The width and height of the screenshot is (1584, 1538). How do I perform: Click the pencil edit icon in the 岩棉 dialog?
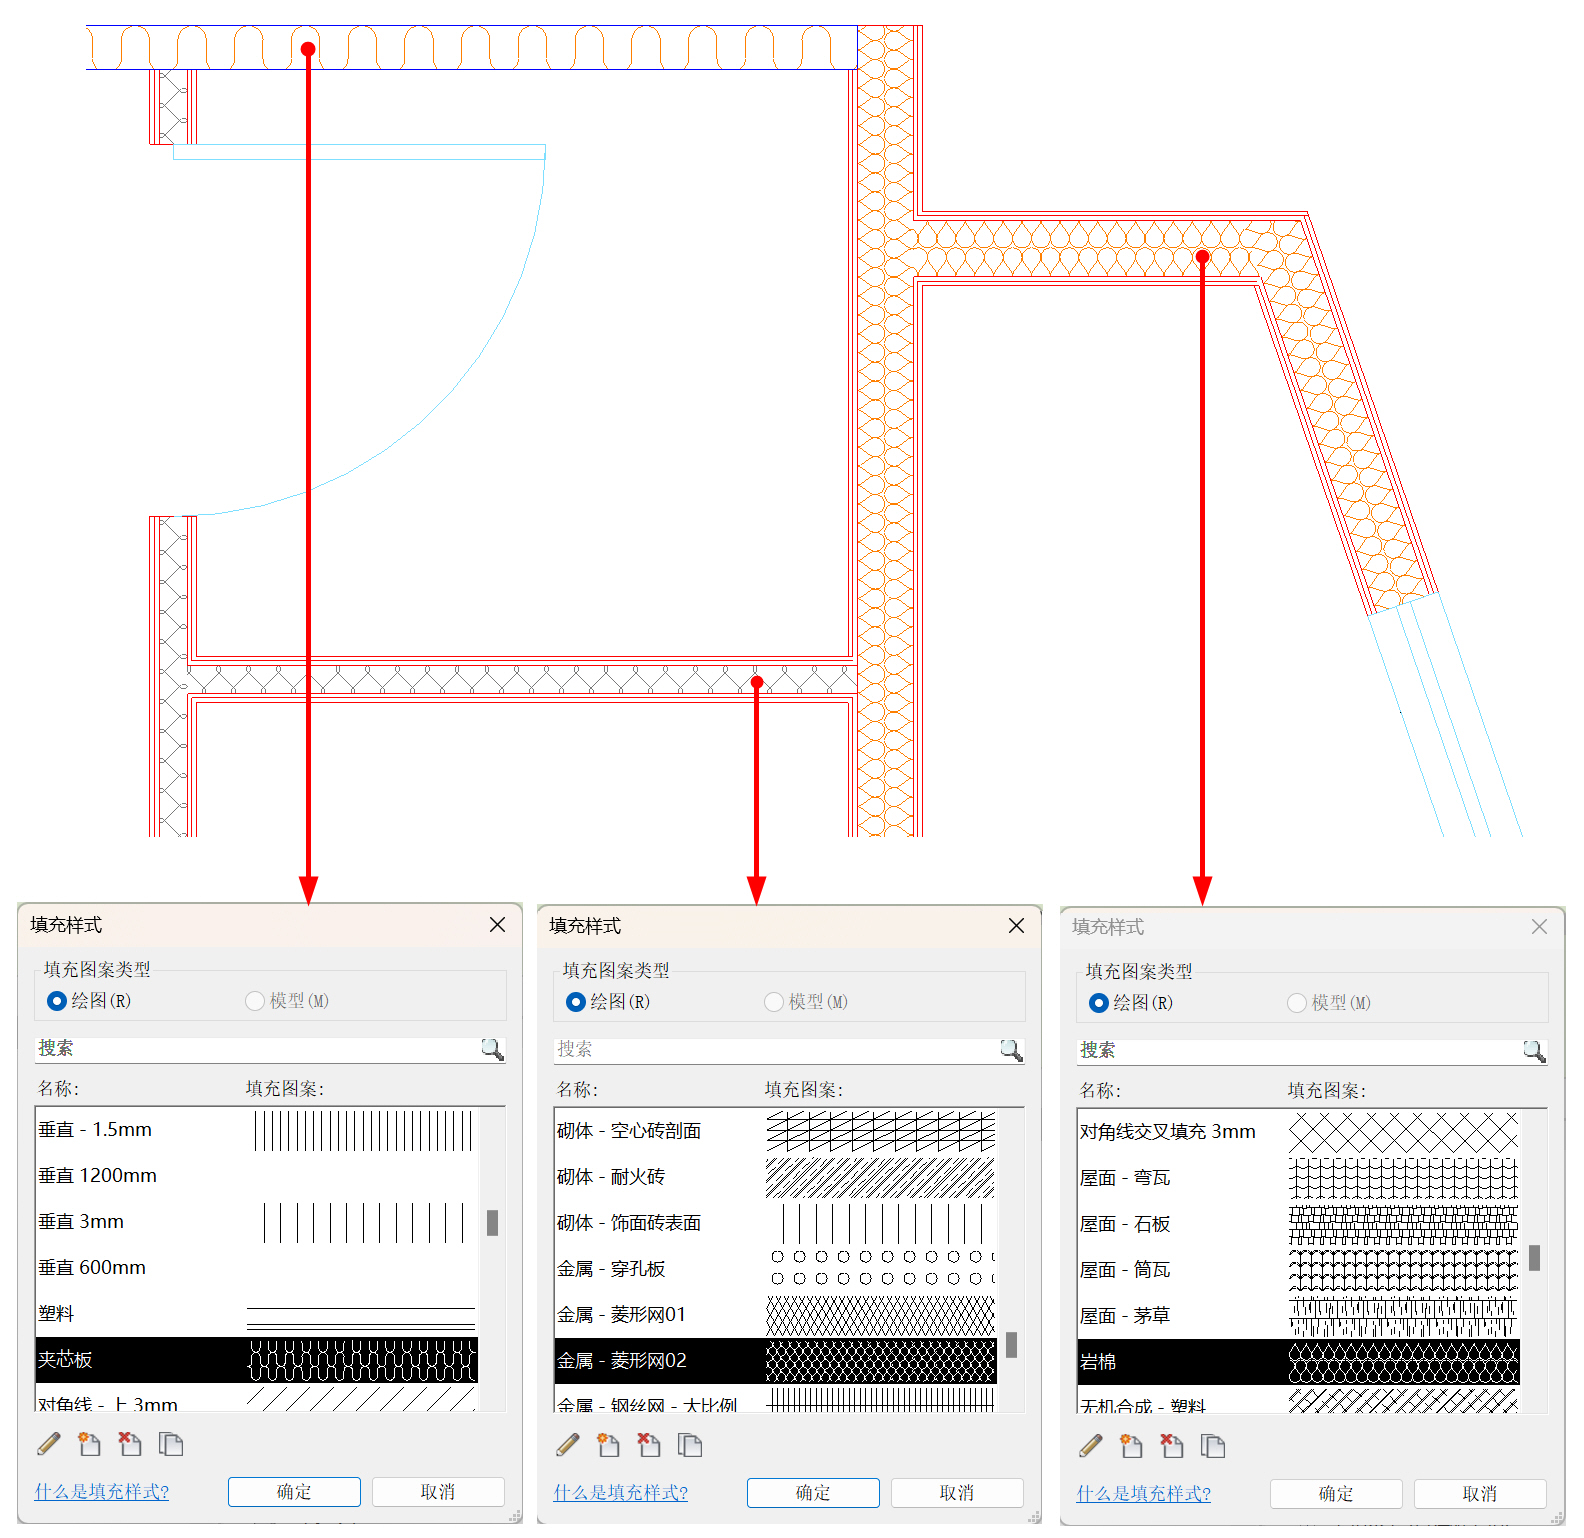(1091, 1446)
